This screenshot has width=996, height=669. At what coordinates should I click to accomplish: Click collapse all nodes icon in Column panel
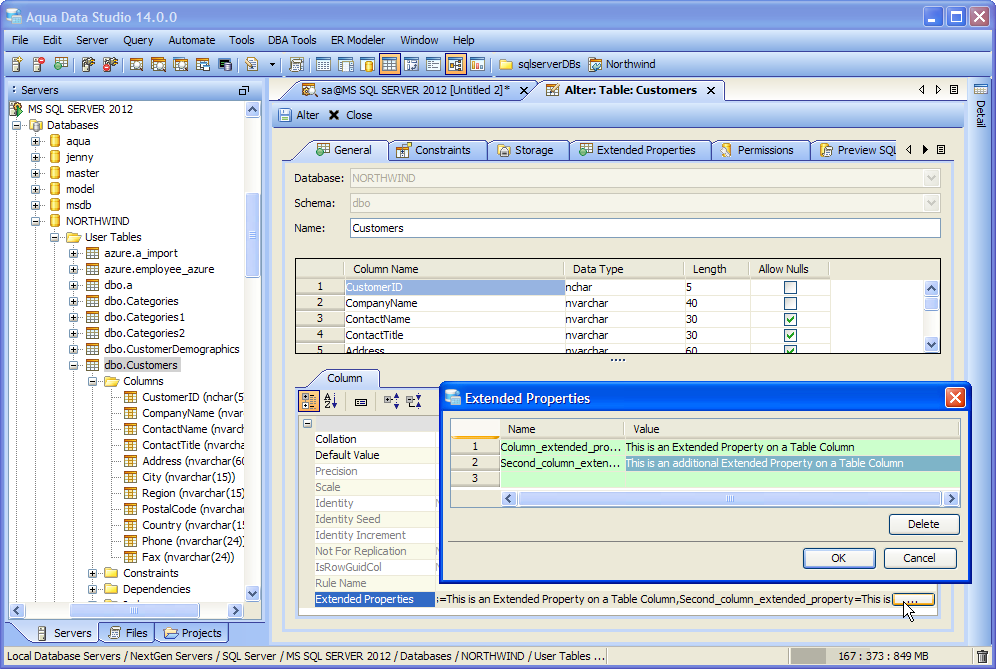(x=413, y=401)
